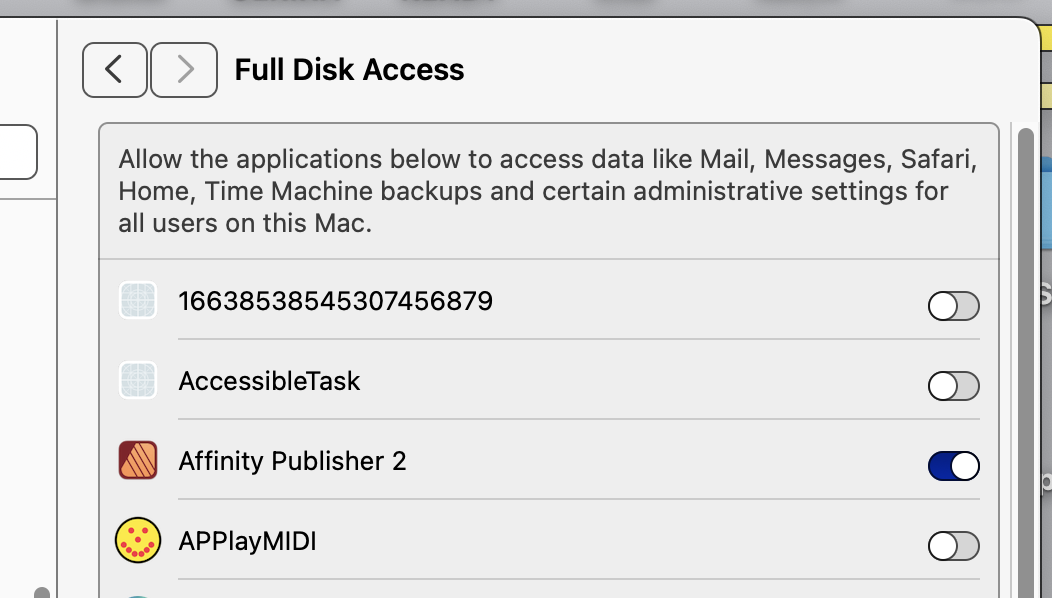Disable Affinity Publisher 2 disk access switch
The width and height of the screenshot is (1052, 598).
pyautogui.click(x=953, y=466)
